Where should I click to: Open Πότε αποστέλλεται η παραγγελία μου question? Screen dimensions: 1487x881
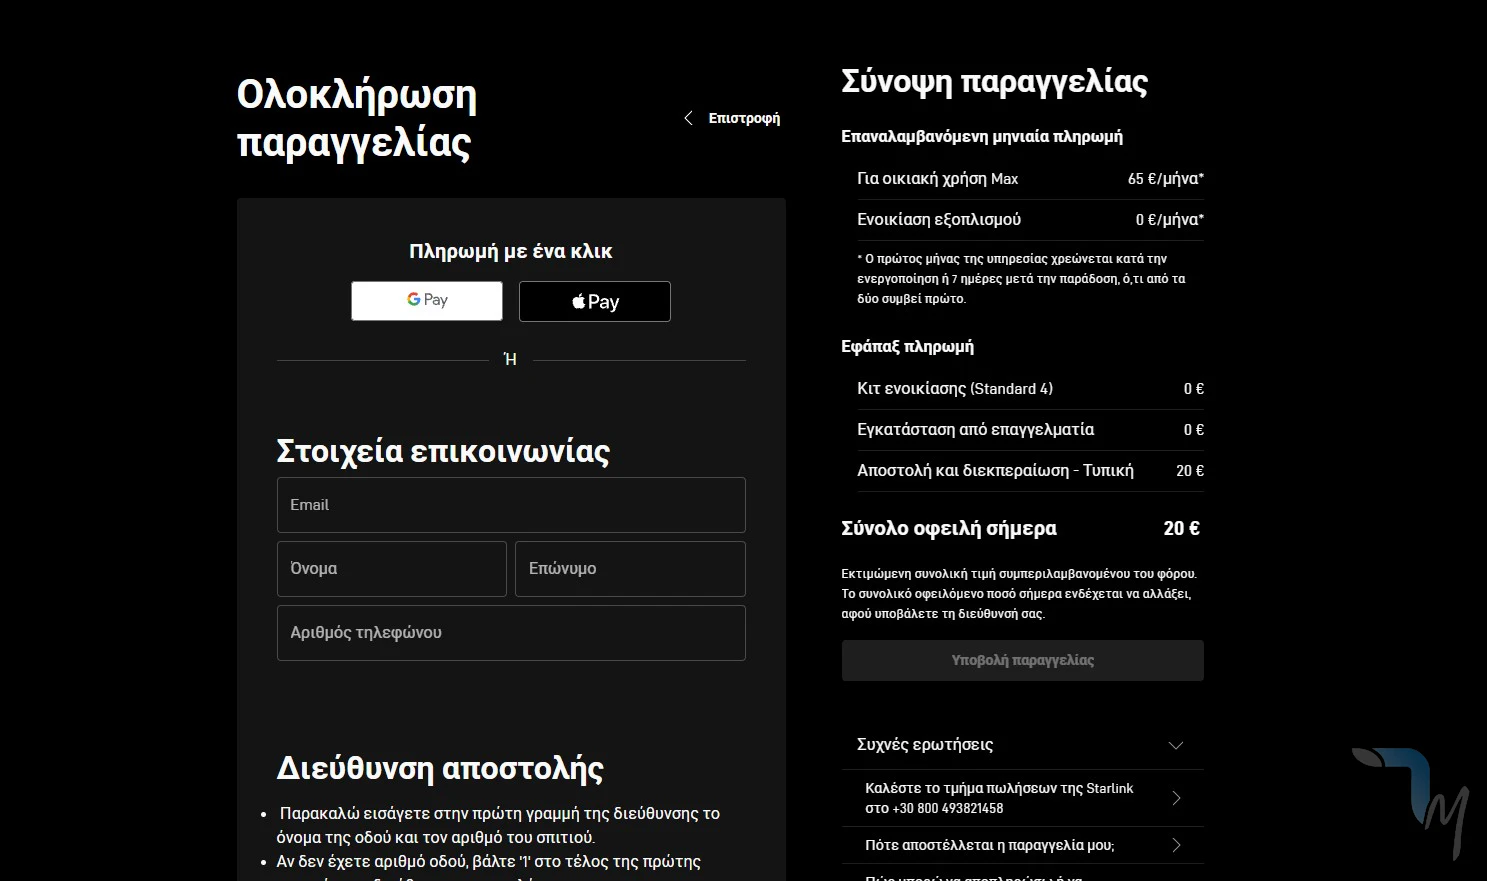click(x=1023, y=845)
